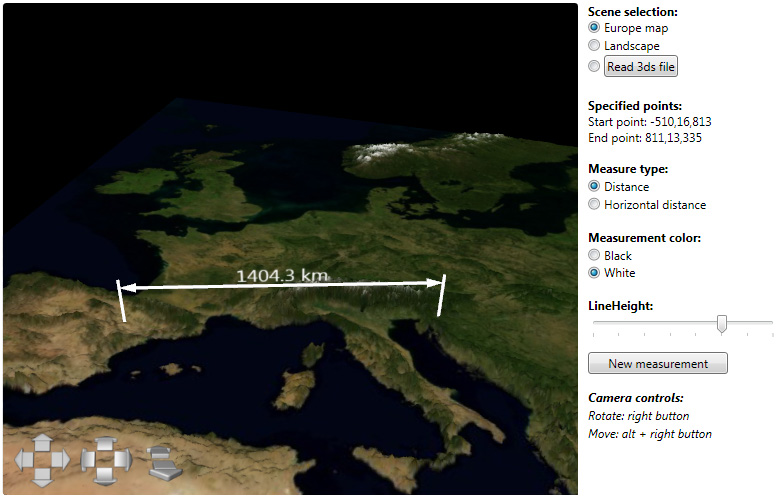This screenshot has width=777, height=497.
Task: Click the Read 3ds file button
Action: pos(641,66)
